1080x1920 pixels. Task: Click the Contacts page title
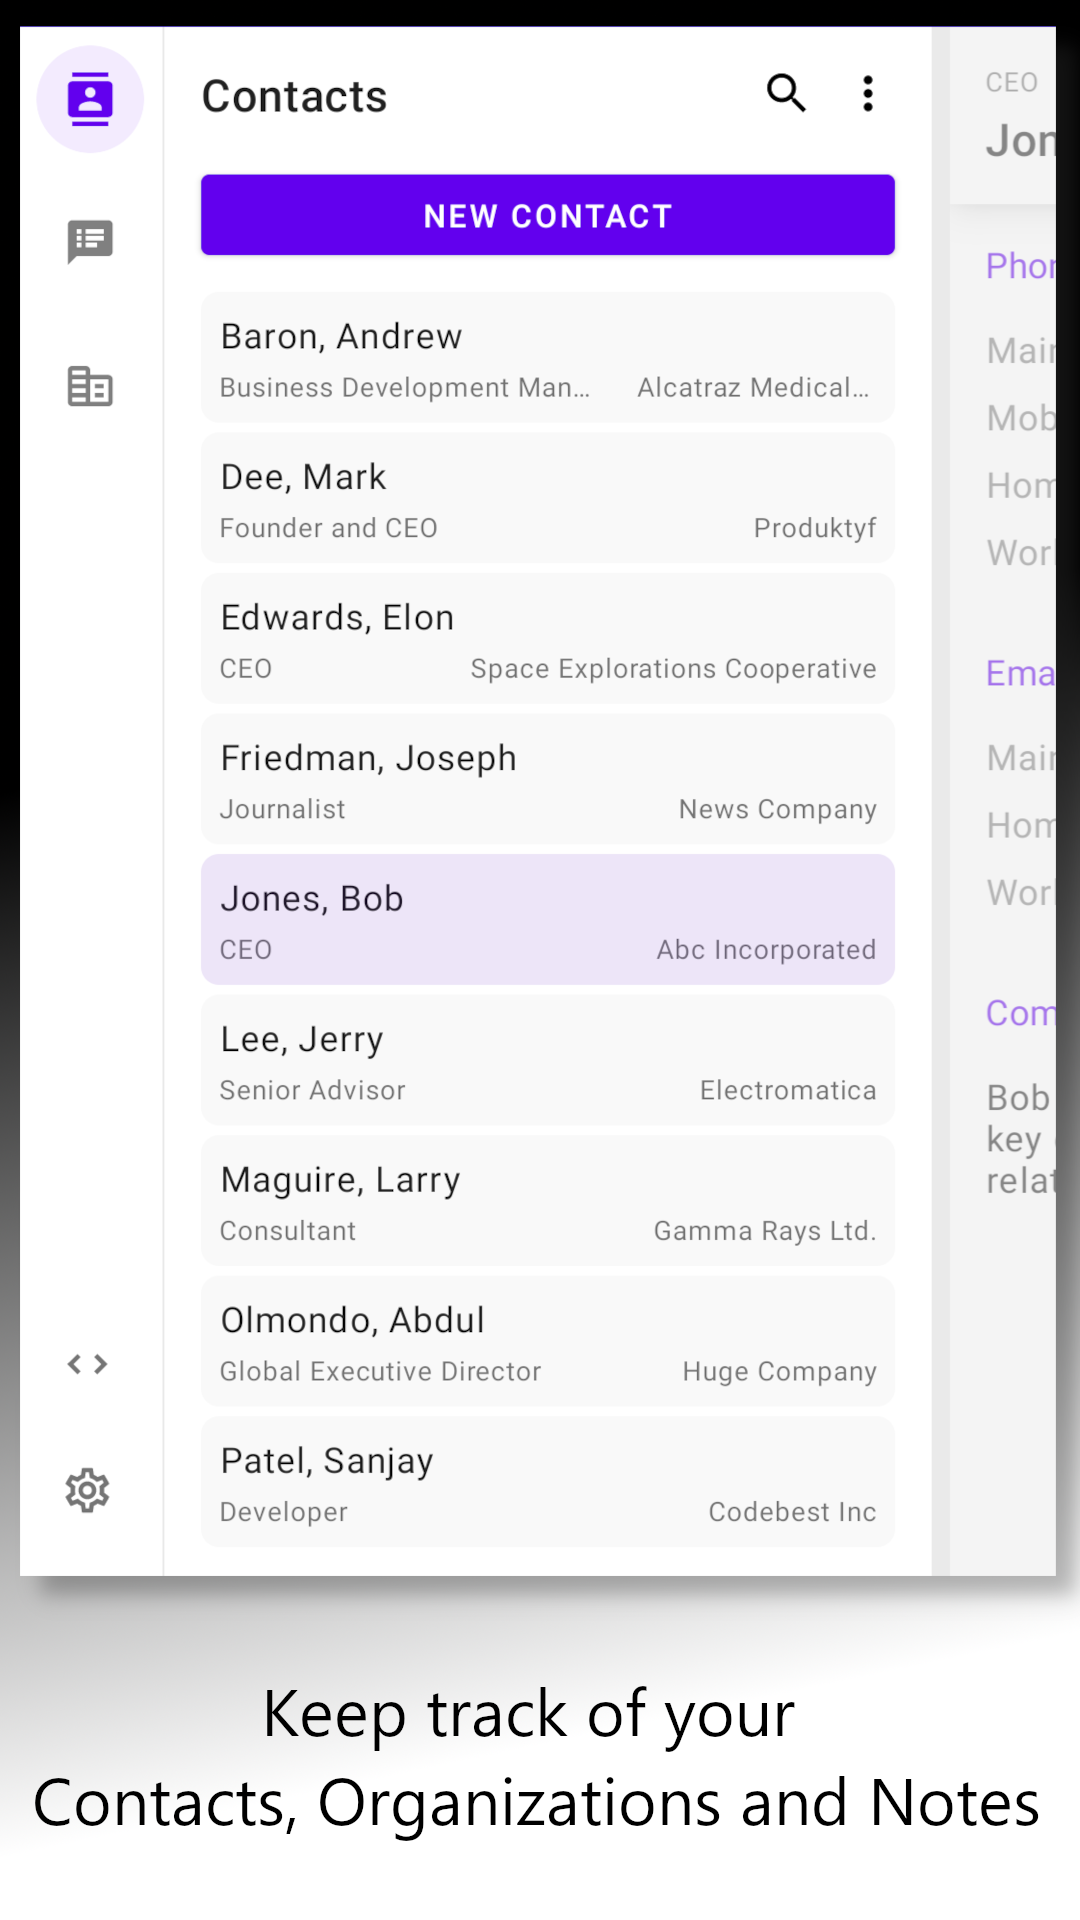(294, 97)
